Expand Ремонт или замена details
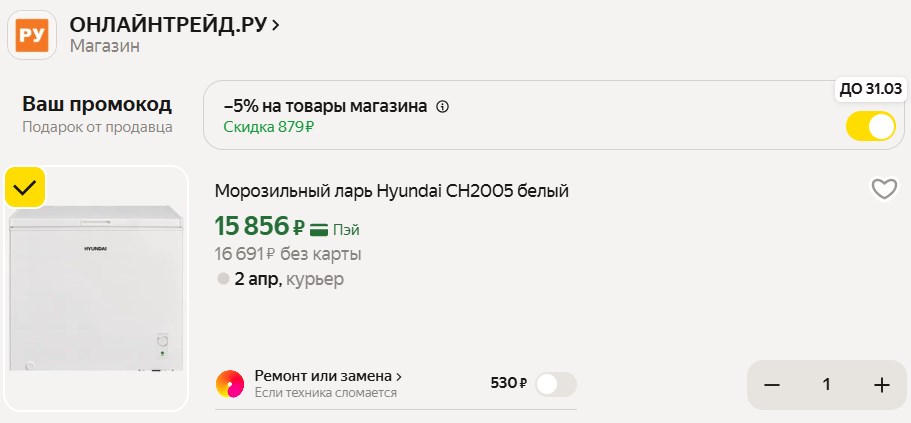Viewport: 911px width, 423px height. [x=328, y=376]
